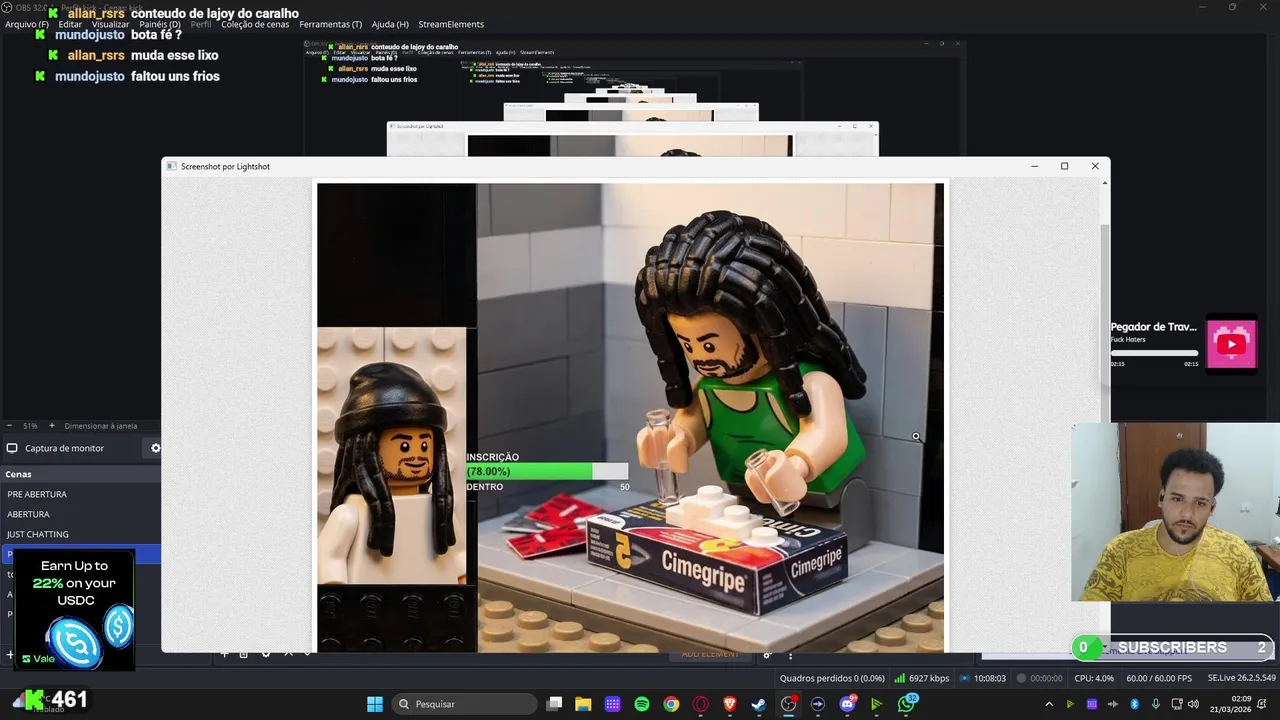The width and height of the screenshot is (1280, 720).
Task: Open WhatsApp from the taskbar
Action: [x=907, y=704]
